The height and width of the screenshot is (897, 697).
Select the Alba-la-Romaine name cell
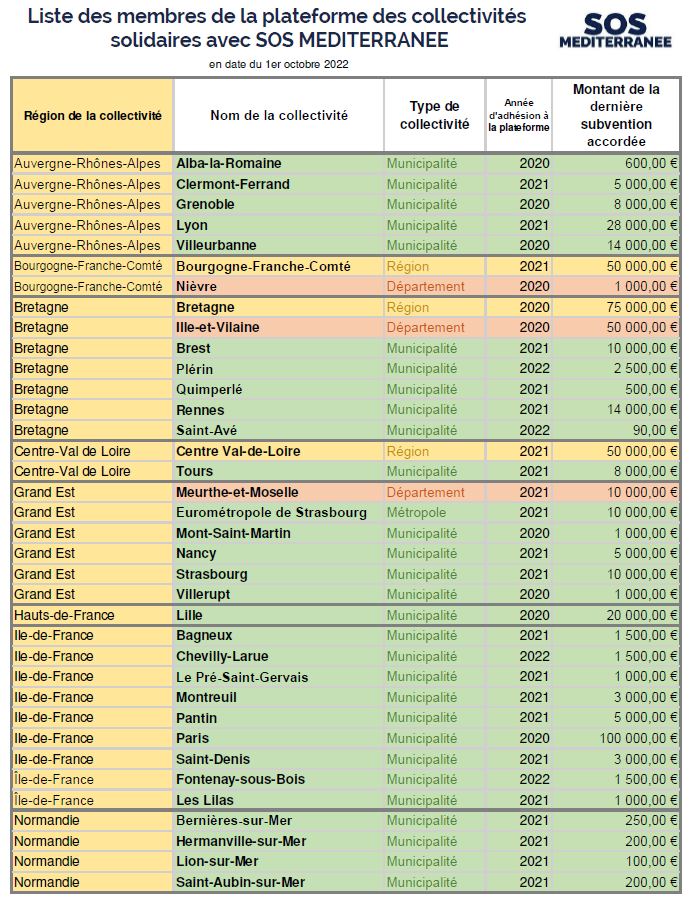pyautogui.click(x=229, y=163)
